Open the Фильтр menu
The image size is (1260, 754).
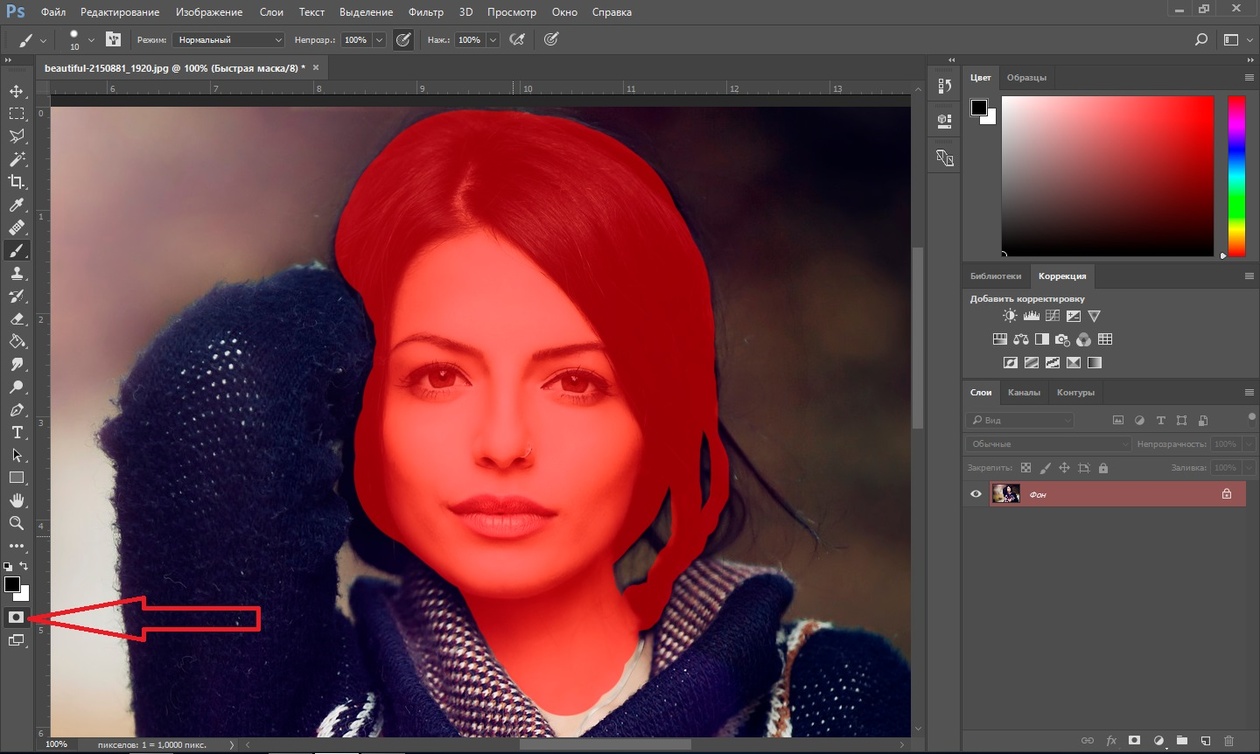click(x=426, y=12)
